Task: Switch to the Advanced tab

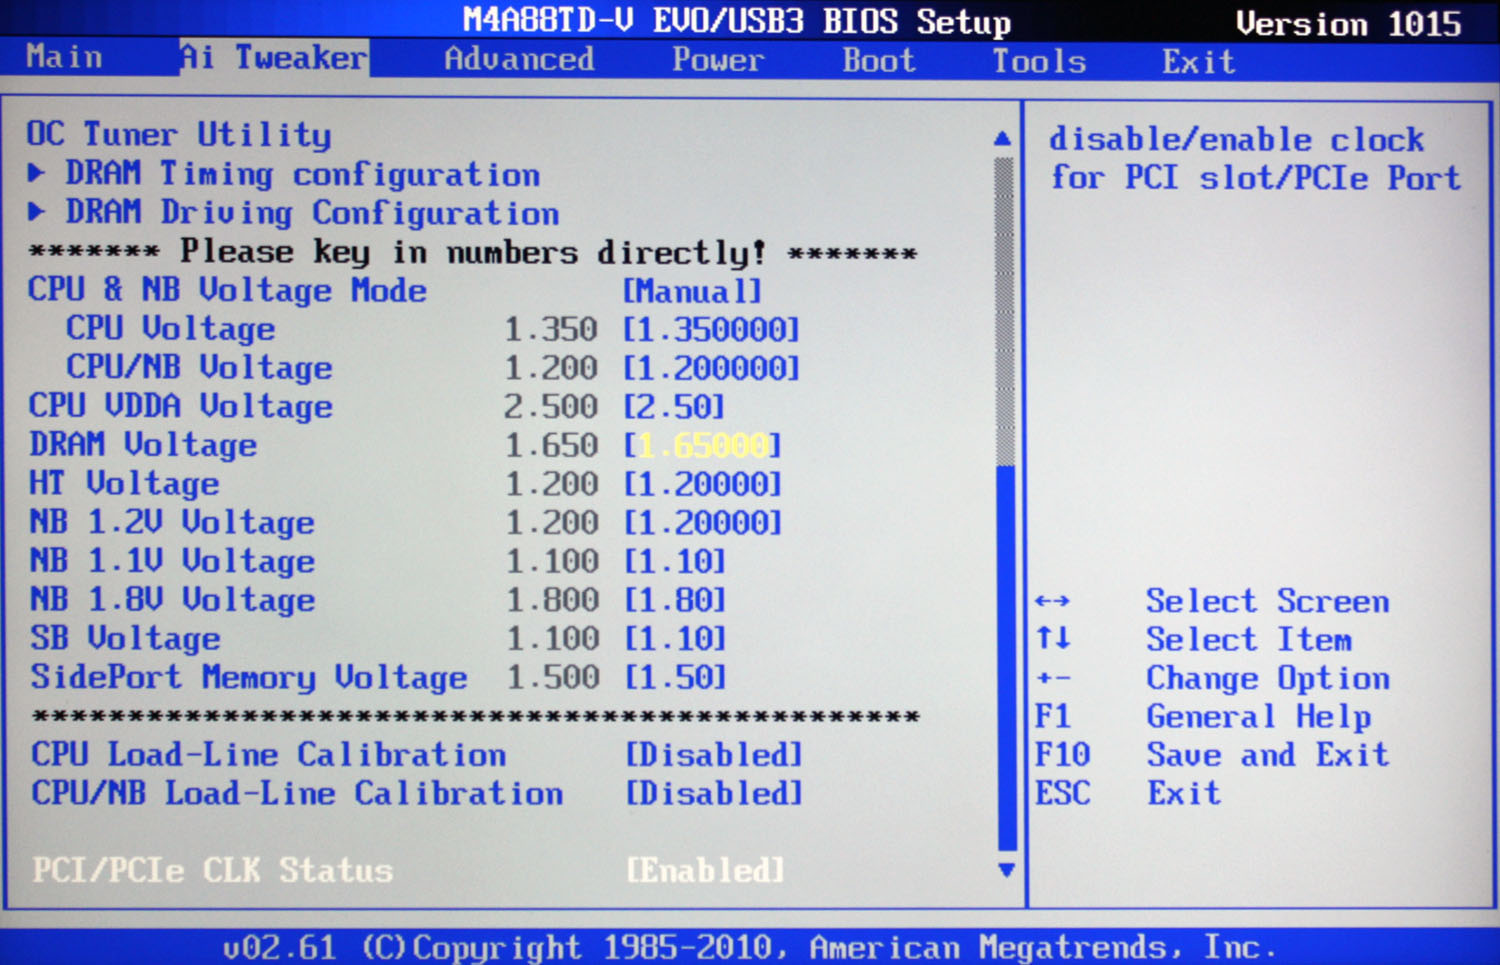Action: 519,59
